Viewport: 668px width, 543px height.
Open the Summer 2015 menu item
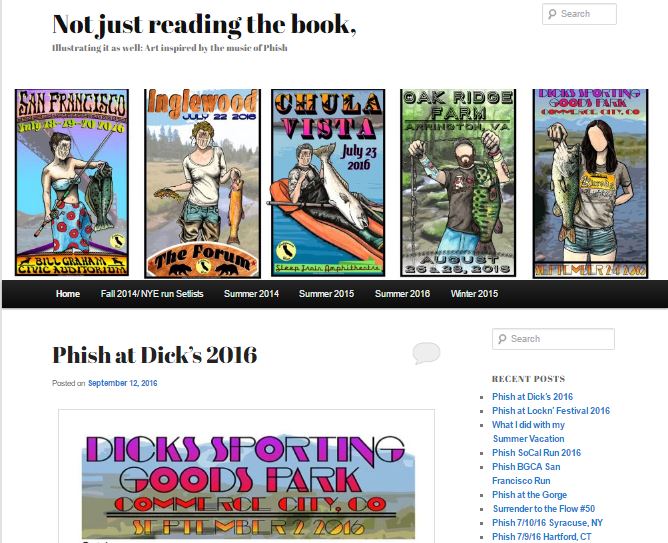[326, 294]
